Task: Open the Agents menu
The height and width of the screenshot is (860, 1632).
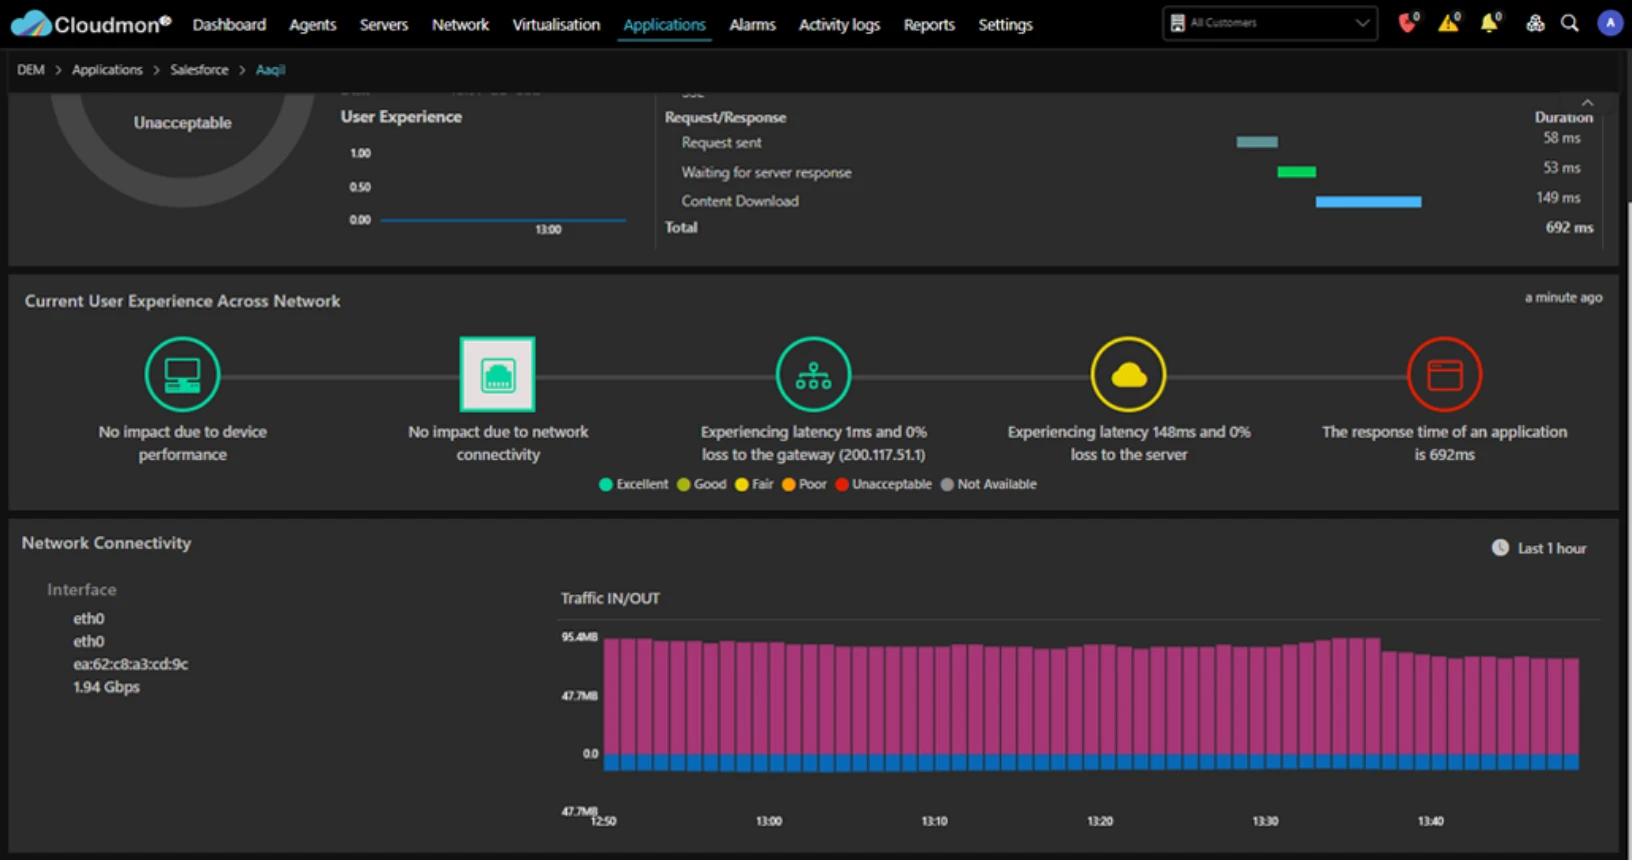Action: [x=313, y=24]
